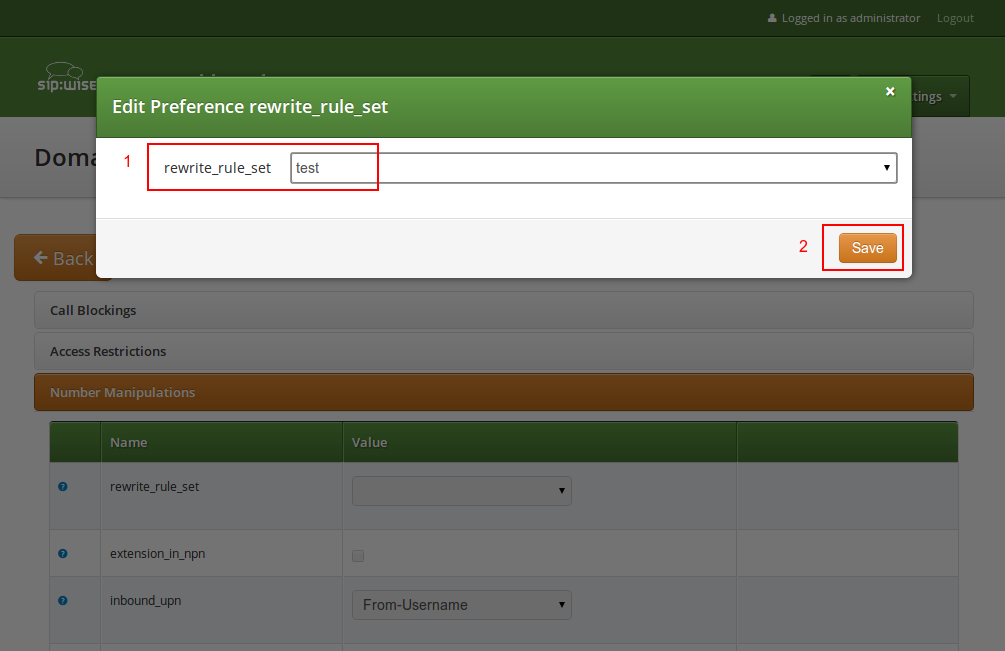Click the help icon beside rewrite_rule_set row
1005x651 pixels.
click(x=62, y=486)
